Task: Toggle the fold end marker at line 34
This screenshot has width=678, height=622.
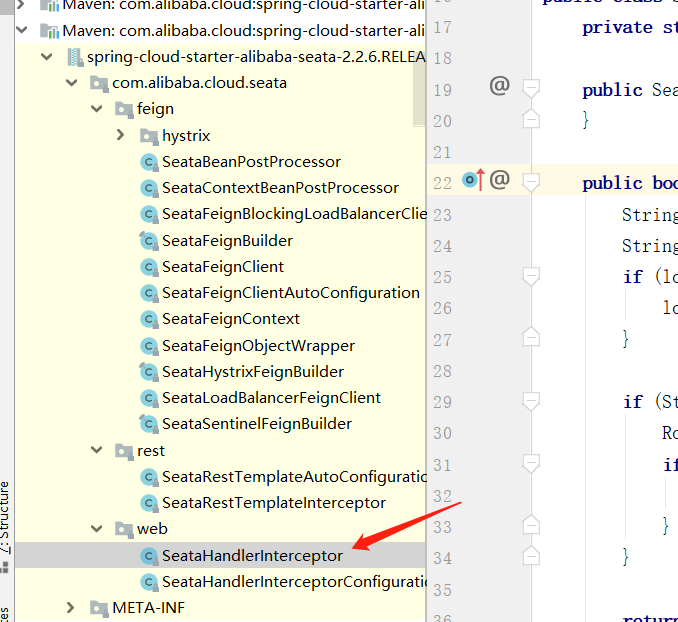Action: [x=531, y=556]
